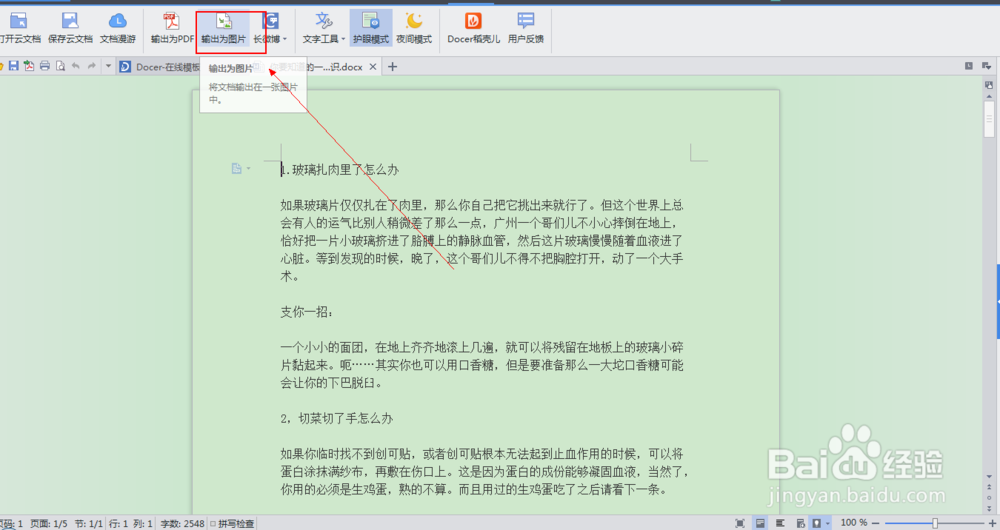Open the small dropdown beside section marker
This screenshot has height=530, width=1000.
pyautogui.click(x=249, y=168)
